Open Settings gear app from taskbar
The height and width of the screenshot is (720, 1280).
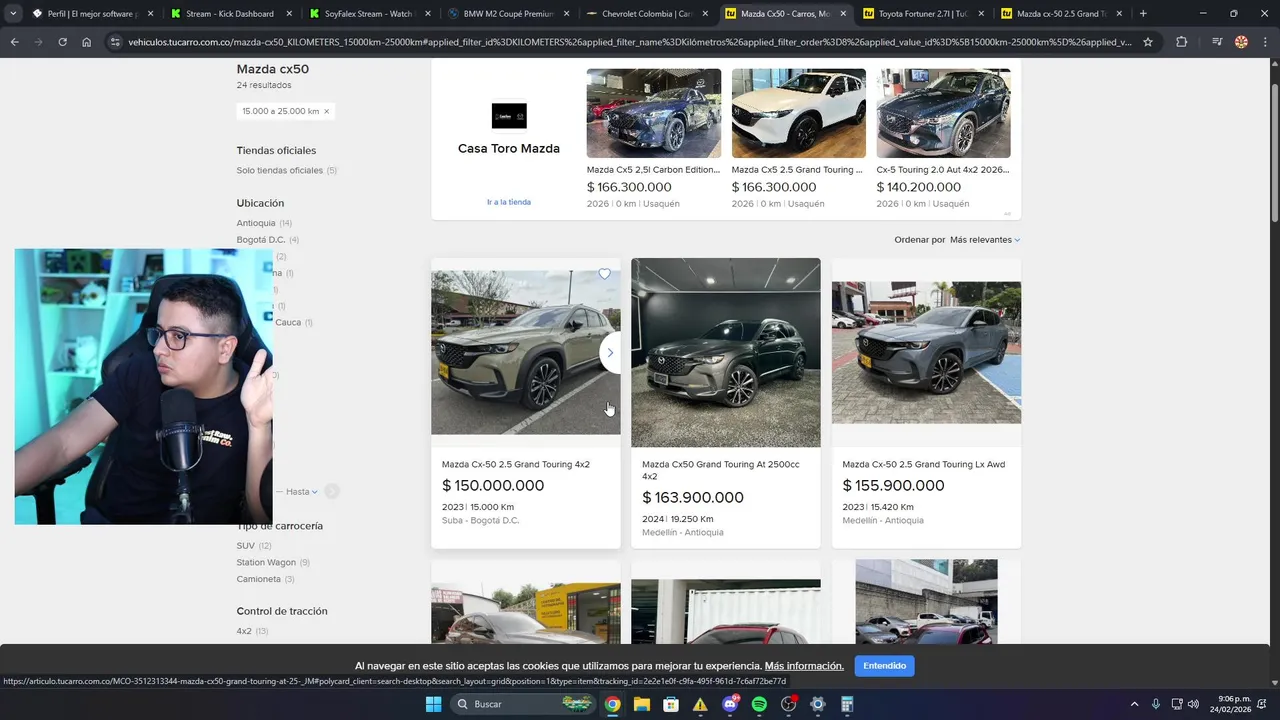point(818,704)
